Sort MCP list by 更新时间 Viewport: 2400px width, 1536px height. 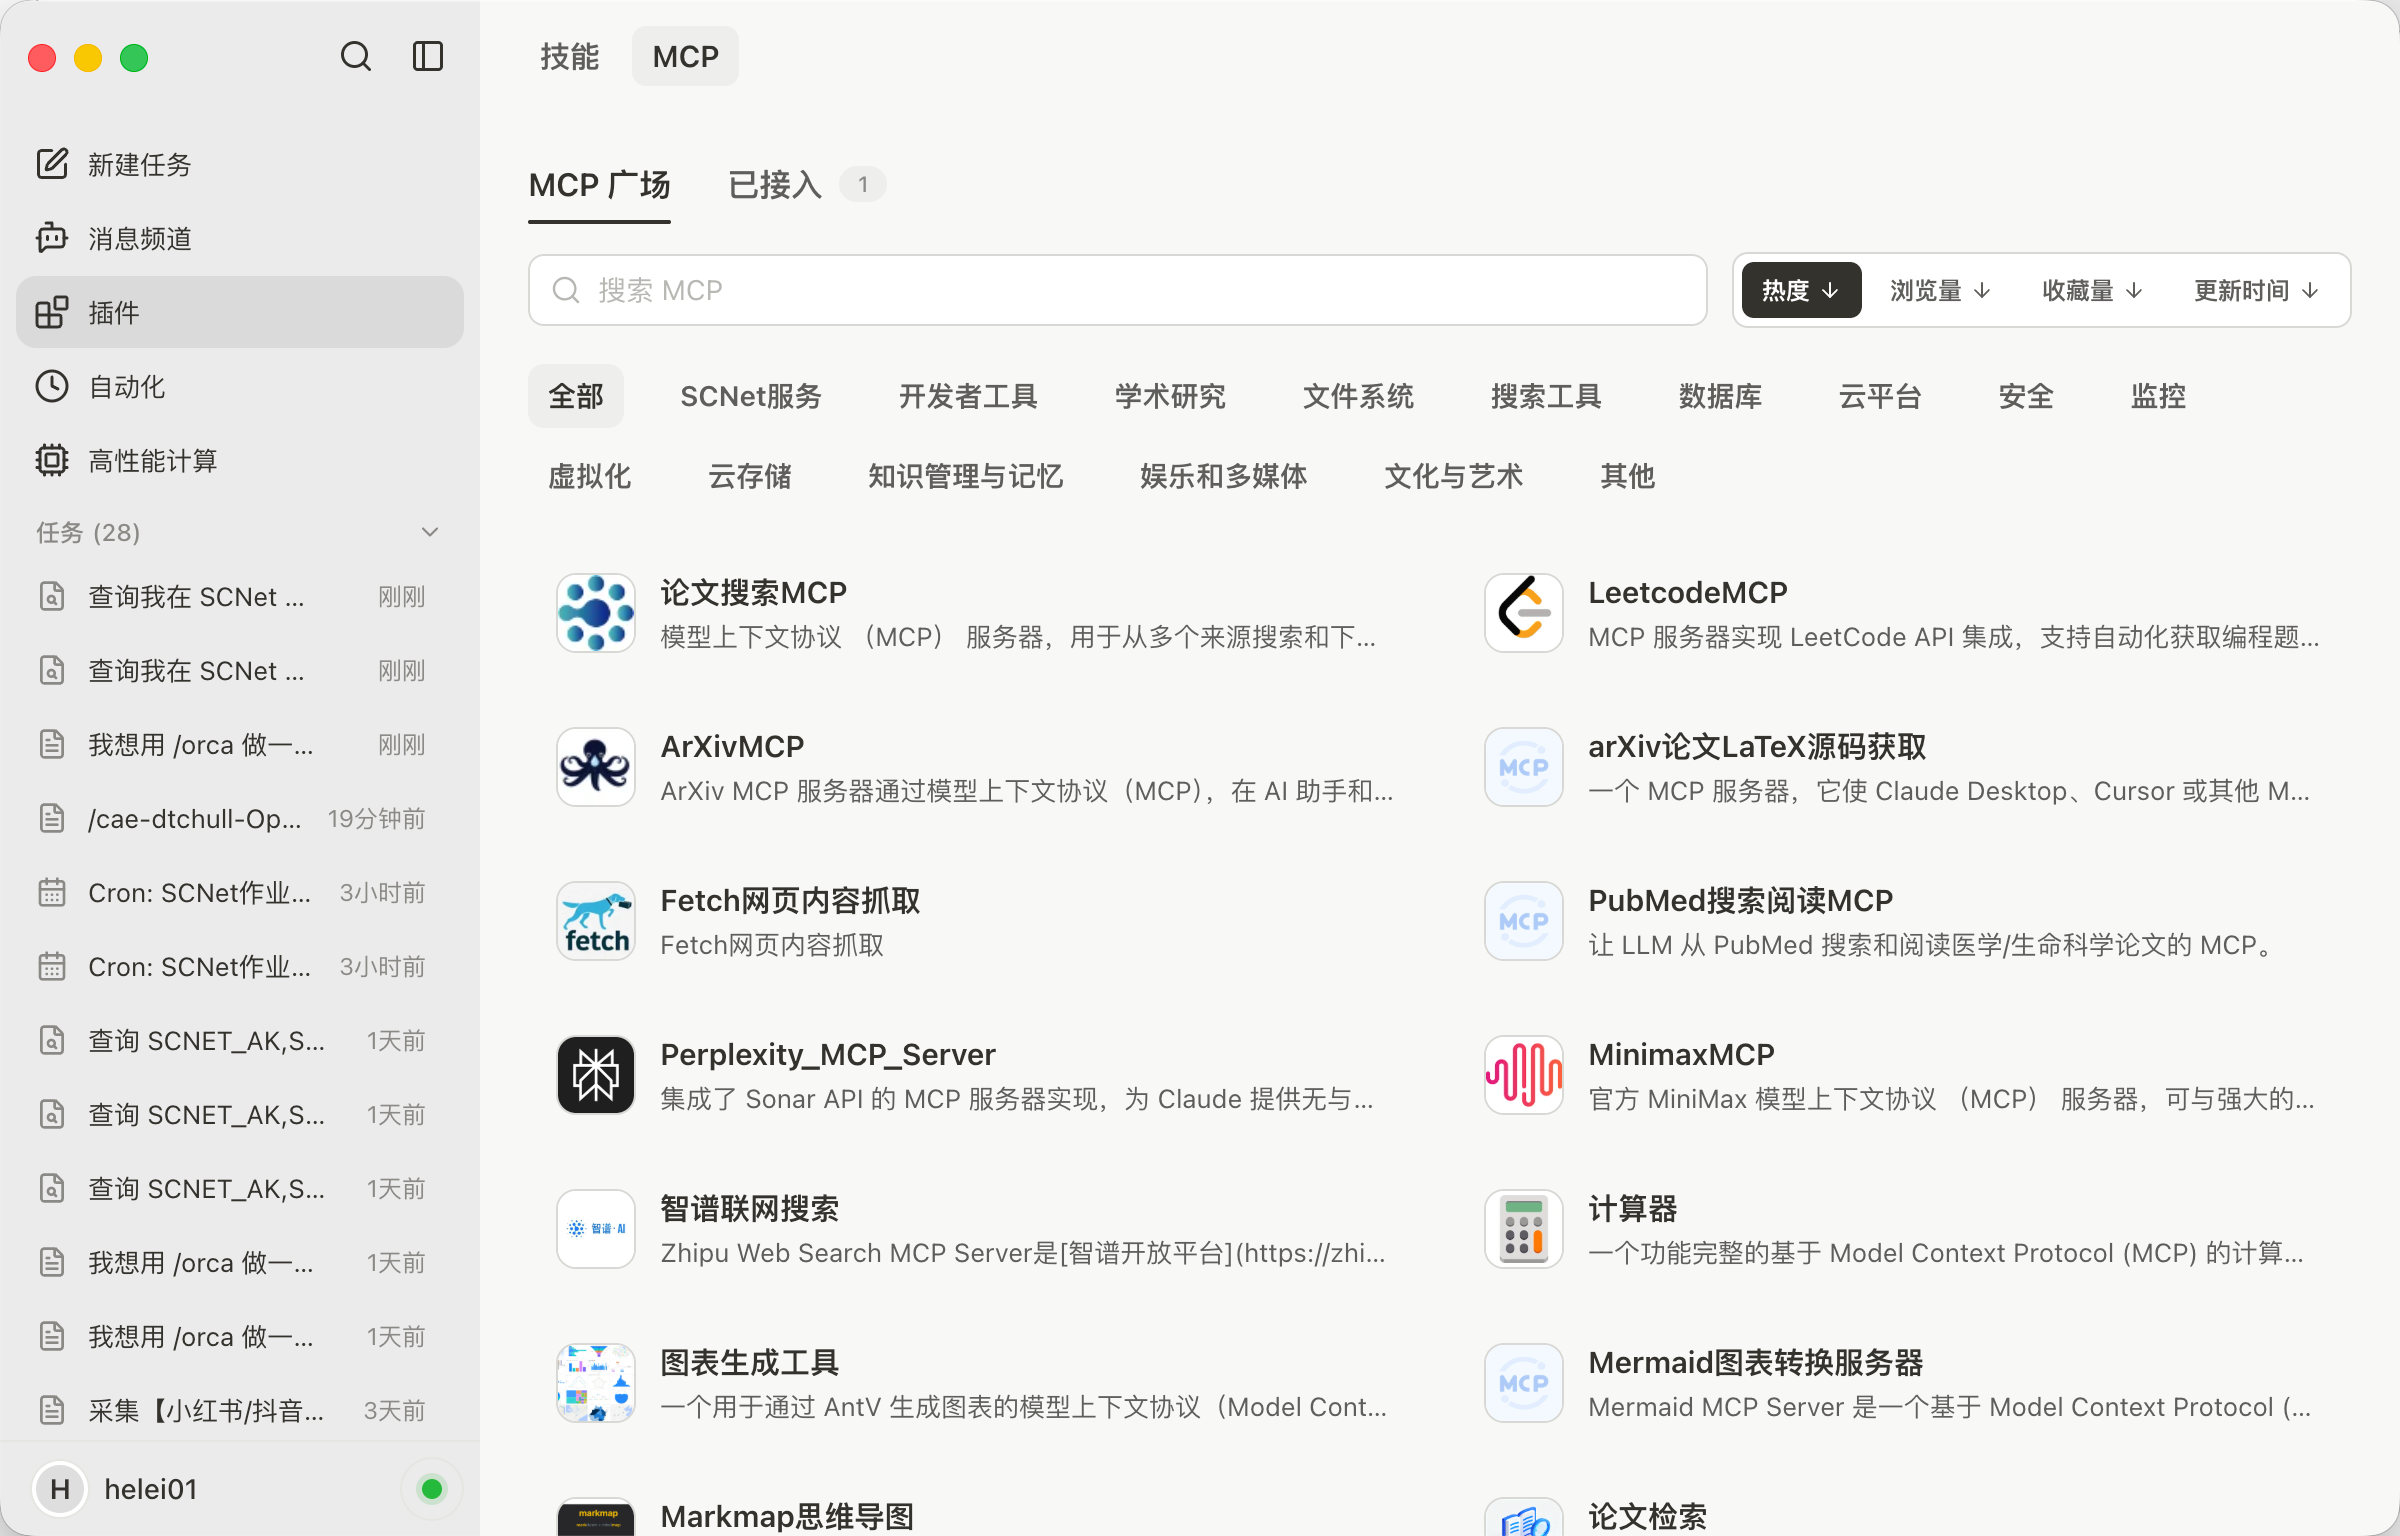[2256, 290]
